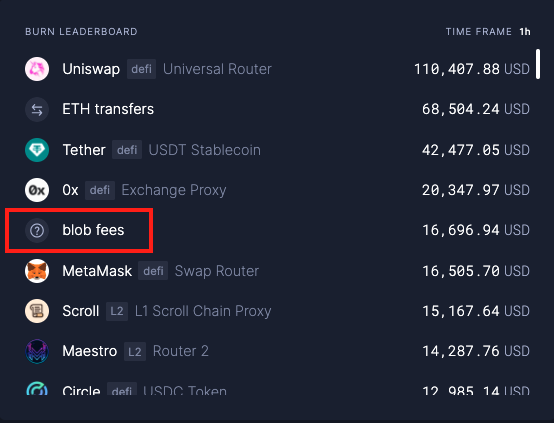Click the 0x logo icon
The height and width of the screenshot is (423, 554).
pos(37,190)
